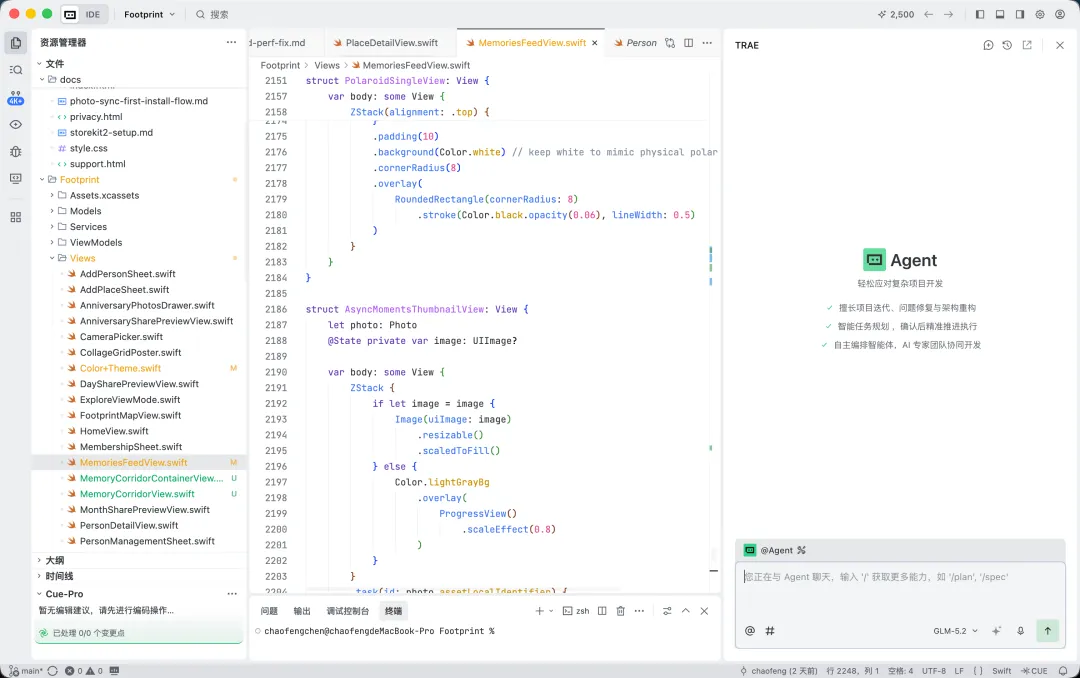Click the main branch indicator in status bar

coord(26,671)
